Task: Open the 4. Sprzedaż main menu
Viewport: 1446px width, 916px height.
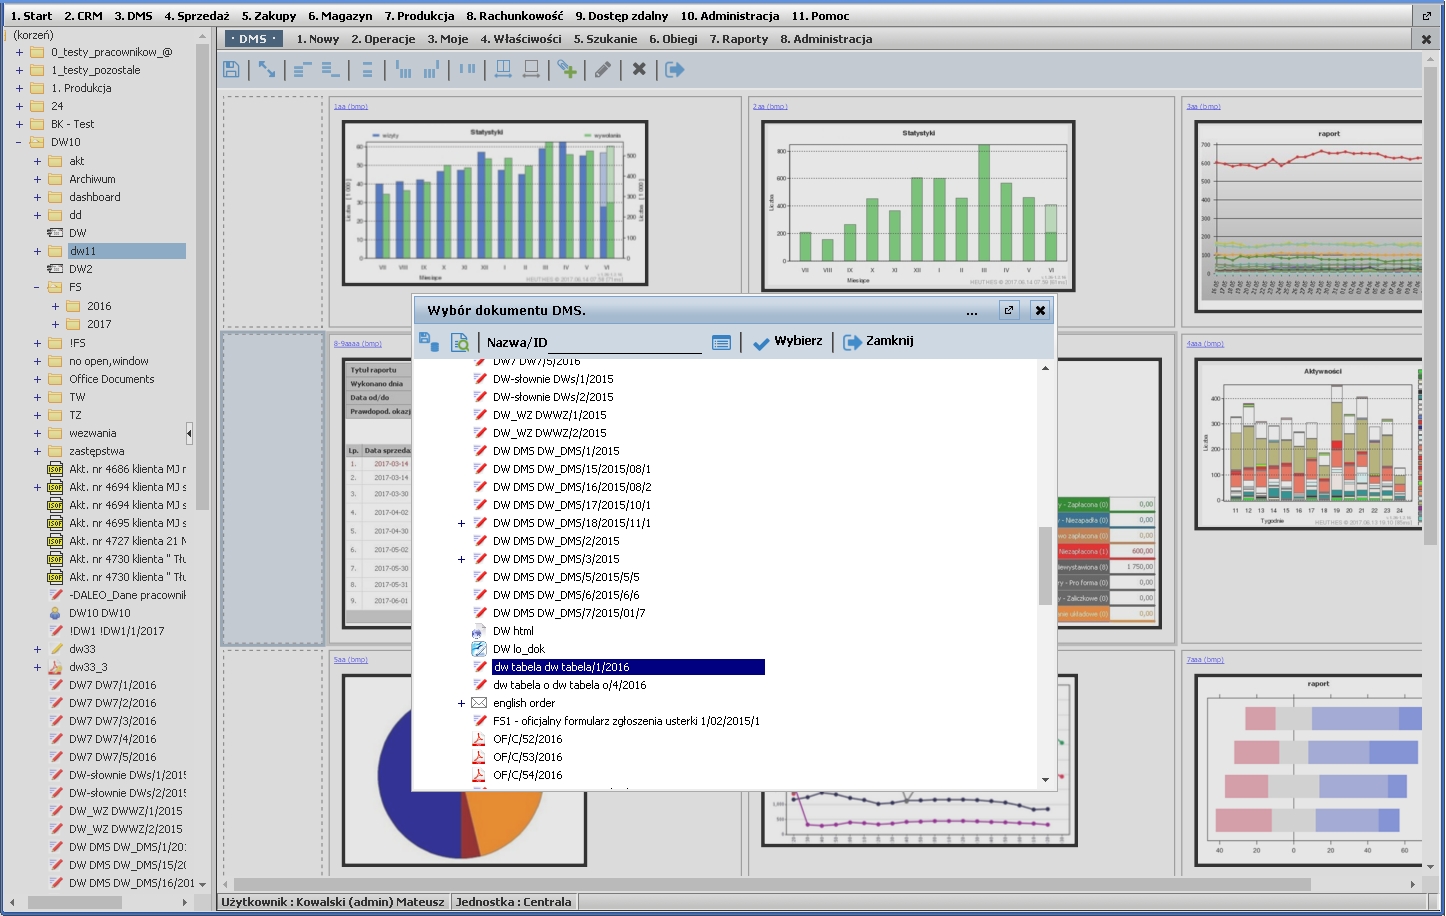Action: [197, 16]
